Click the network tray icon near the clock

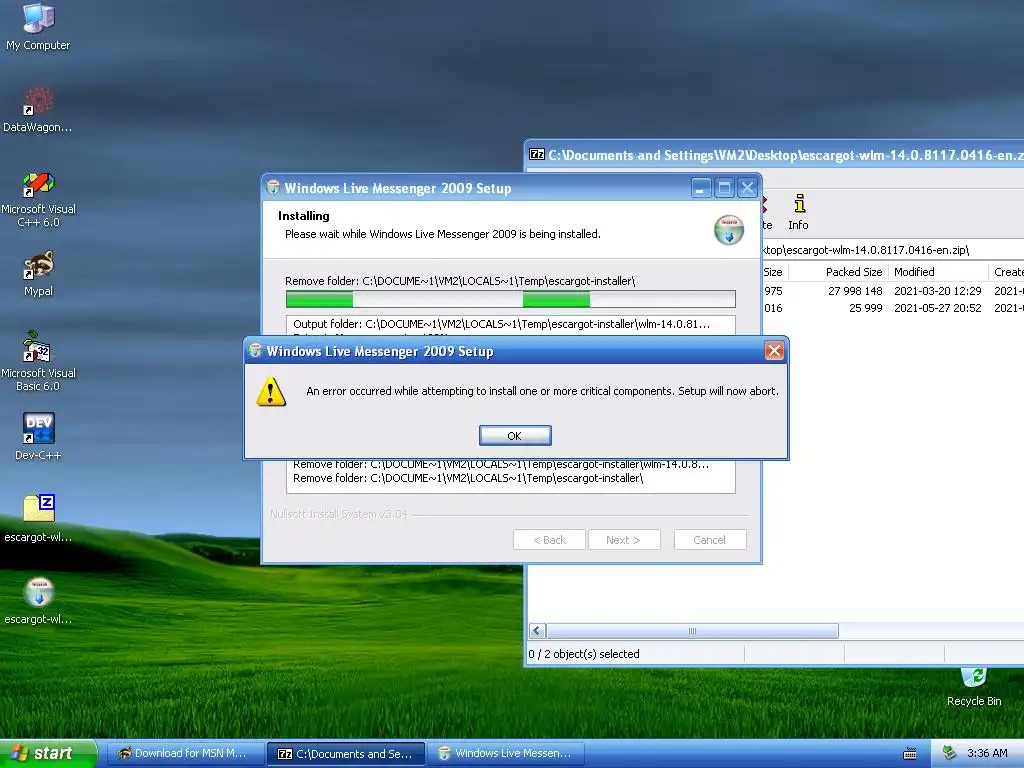point(949,754)
